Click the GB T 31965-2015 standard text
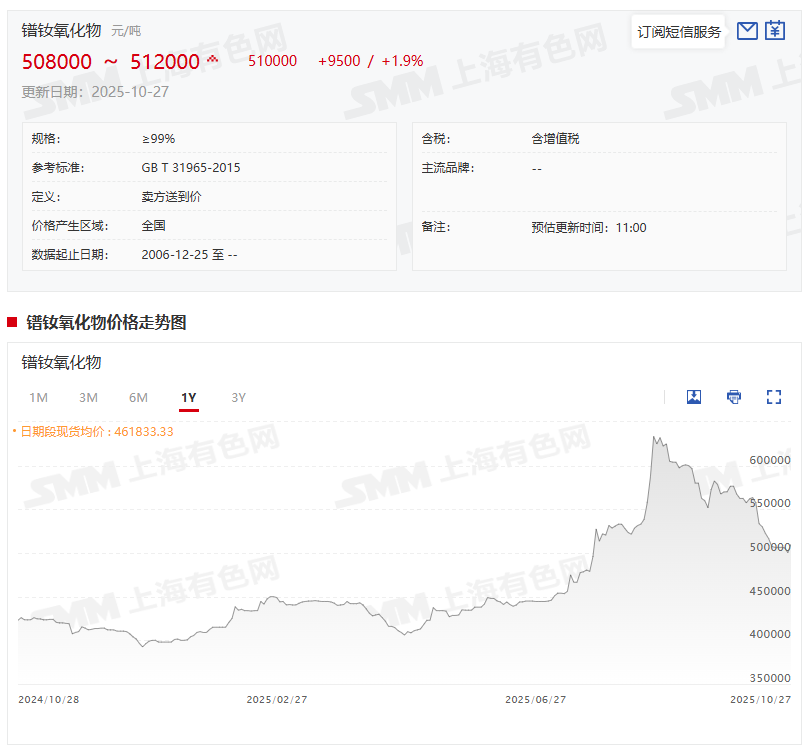Viewport: 811px width, 751px height. pos(191,168)
